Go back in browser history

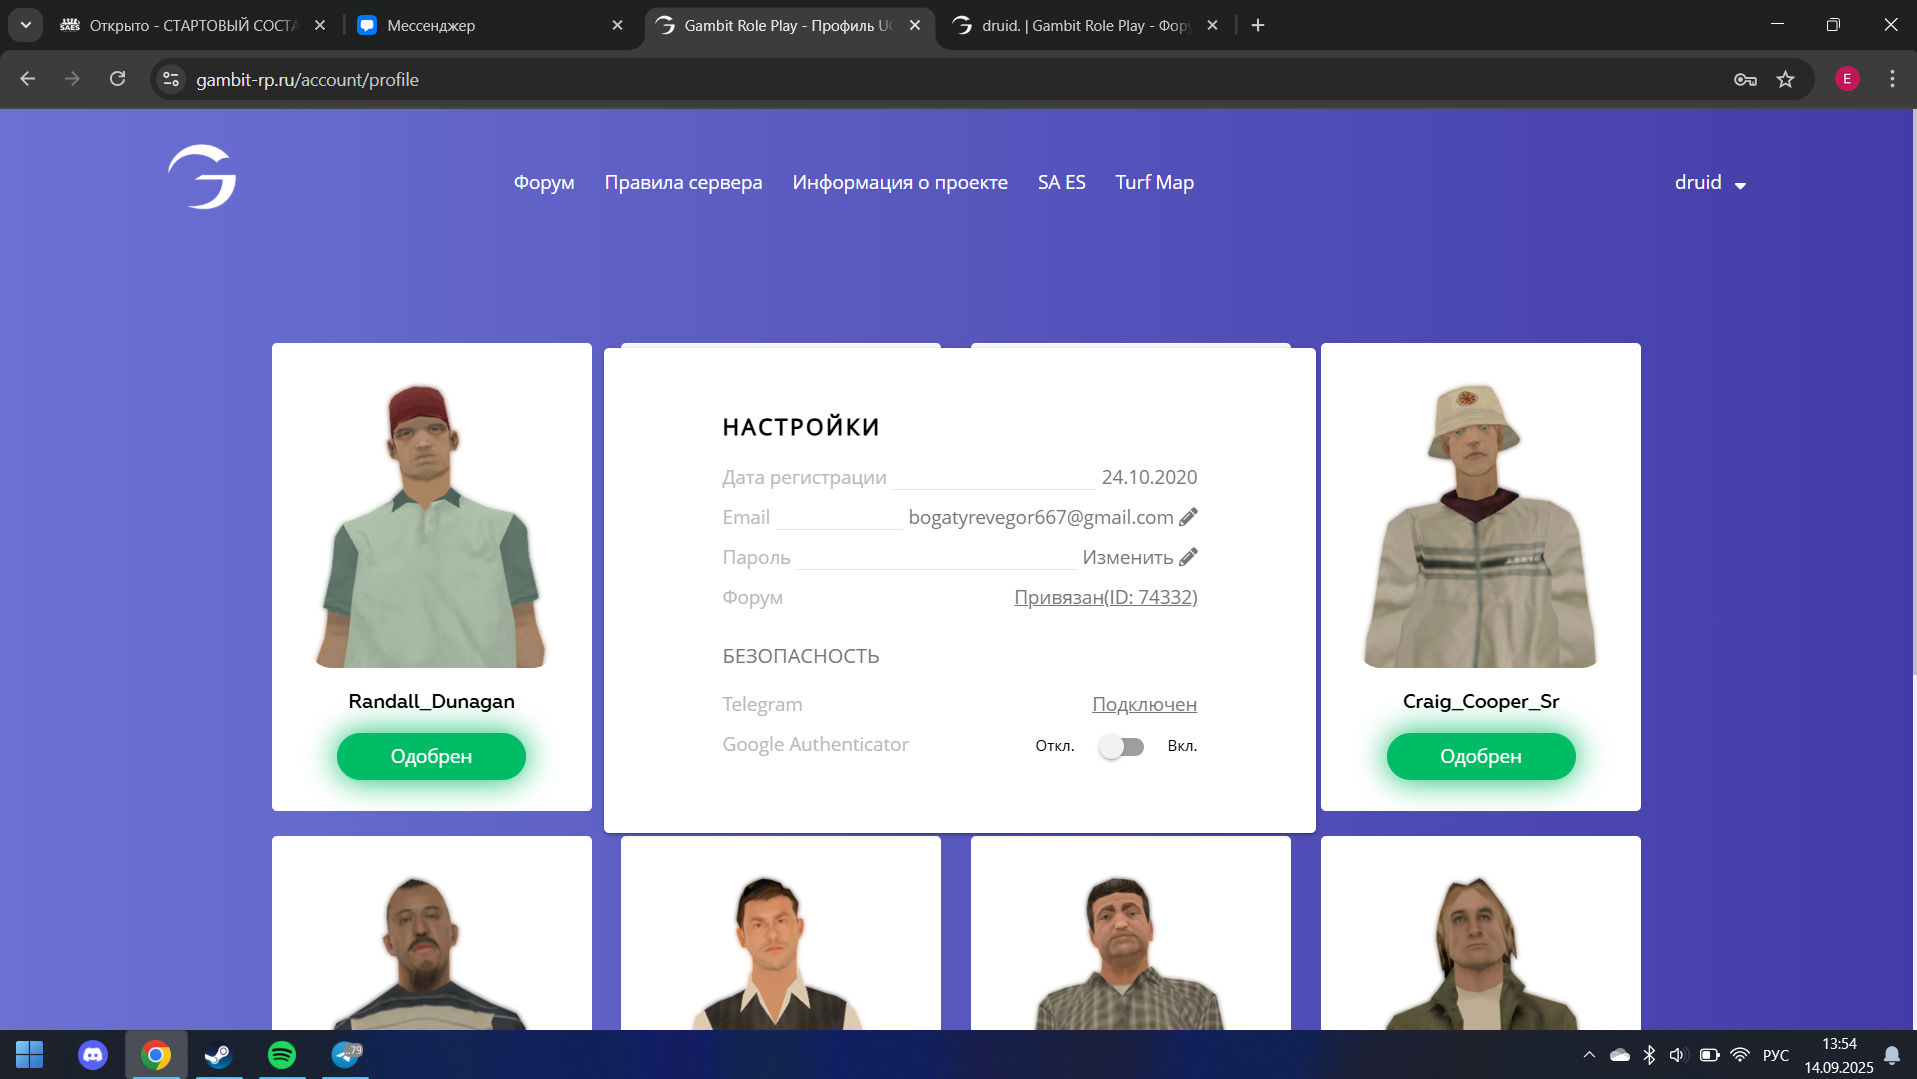pyautogui.click(x=28, y=79)
